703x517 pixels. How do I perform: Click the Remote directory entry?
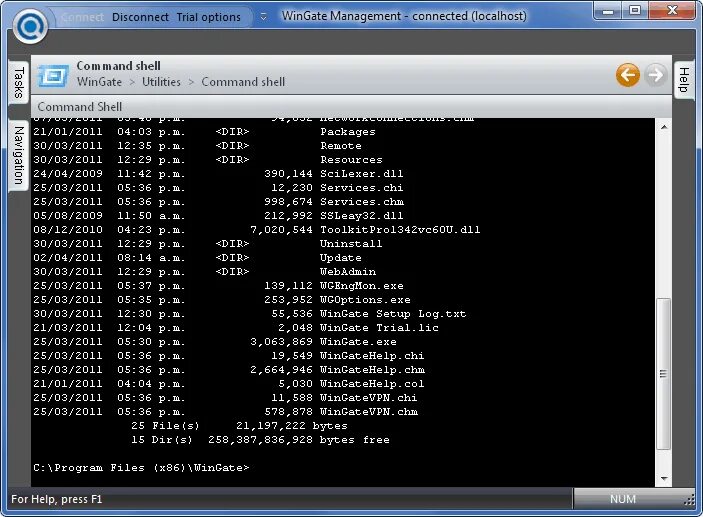click(341, 146)
